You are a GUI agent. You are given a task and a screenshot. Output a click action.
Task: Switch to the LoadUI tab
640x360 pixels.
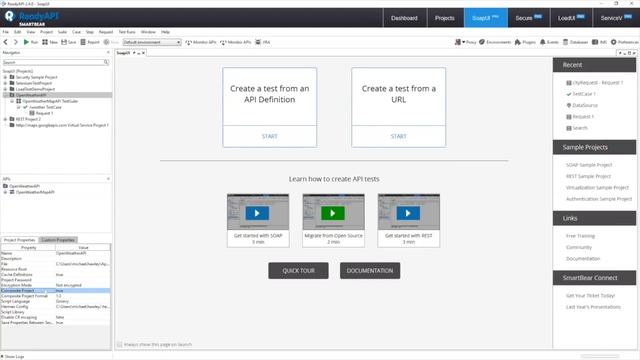tap(571, 18)
